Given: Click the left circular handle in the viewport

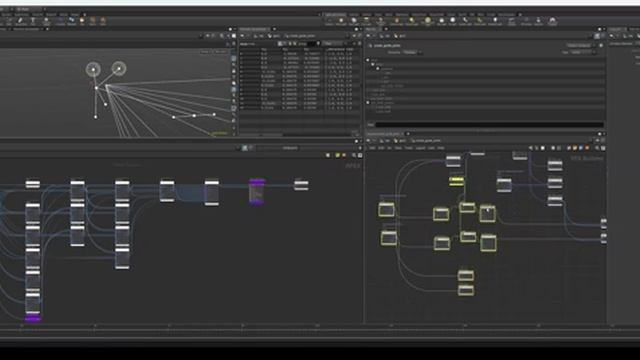Looking at the screenshot, I should tap(93, 69).
